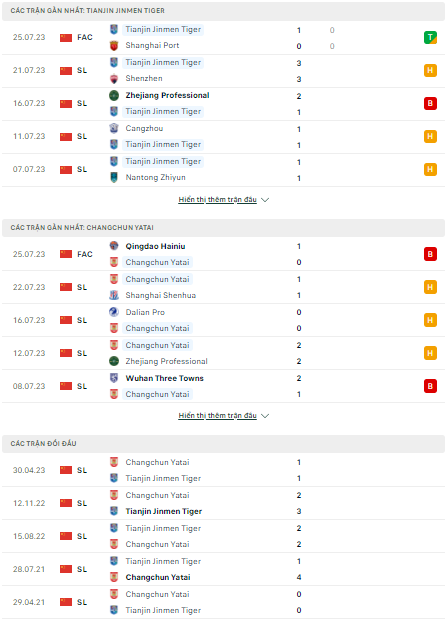
Task: Click the Shenzhen club crest icon
Action: (x=114, y=79)
